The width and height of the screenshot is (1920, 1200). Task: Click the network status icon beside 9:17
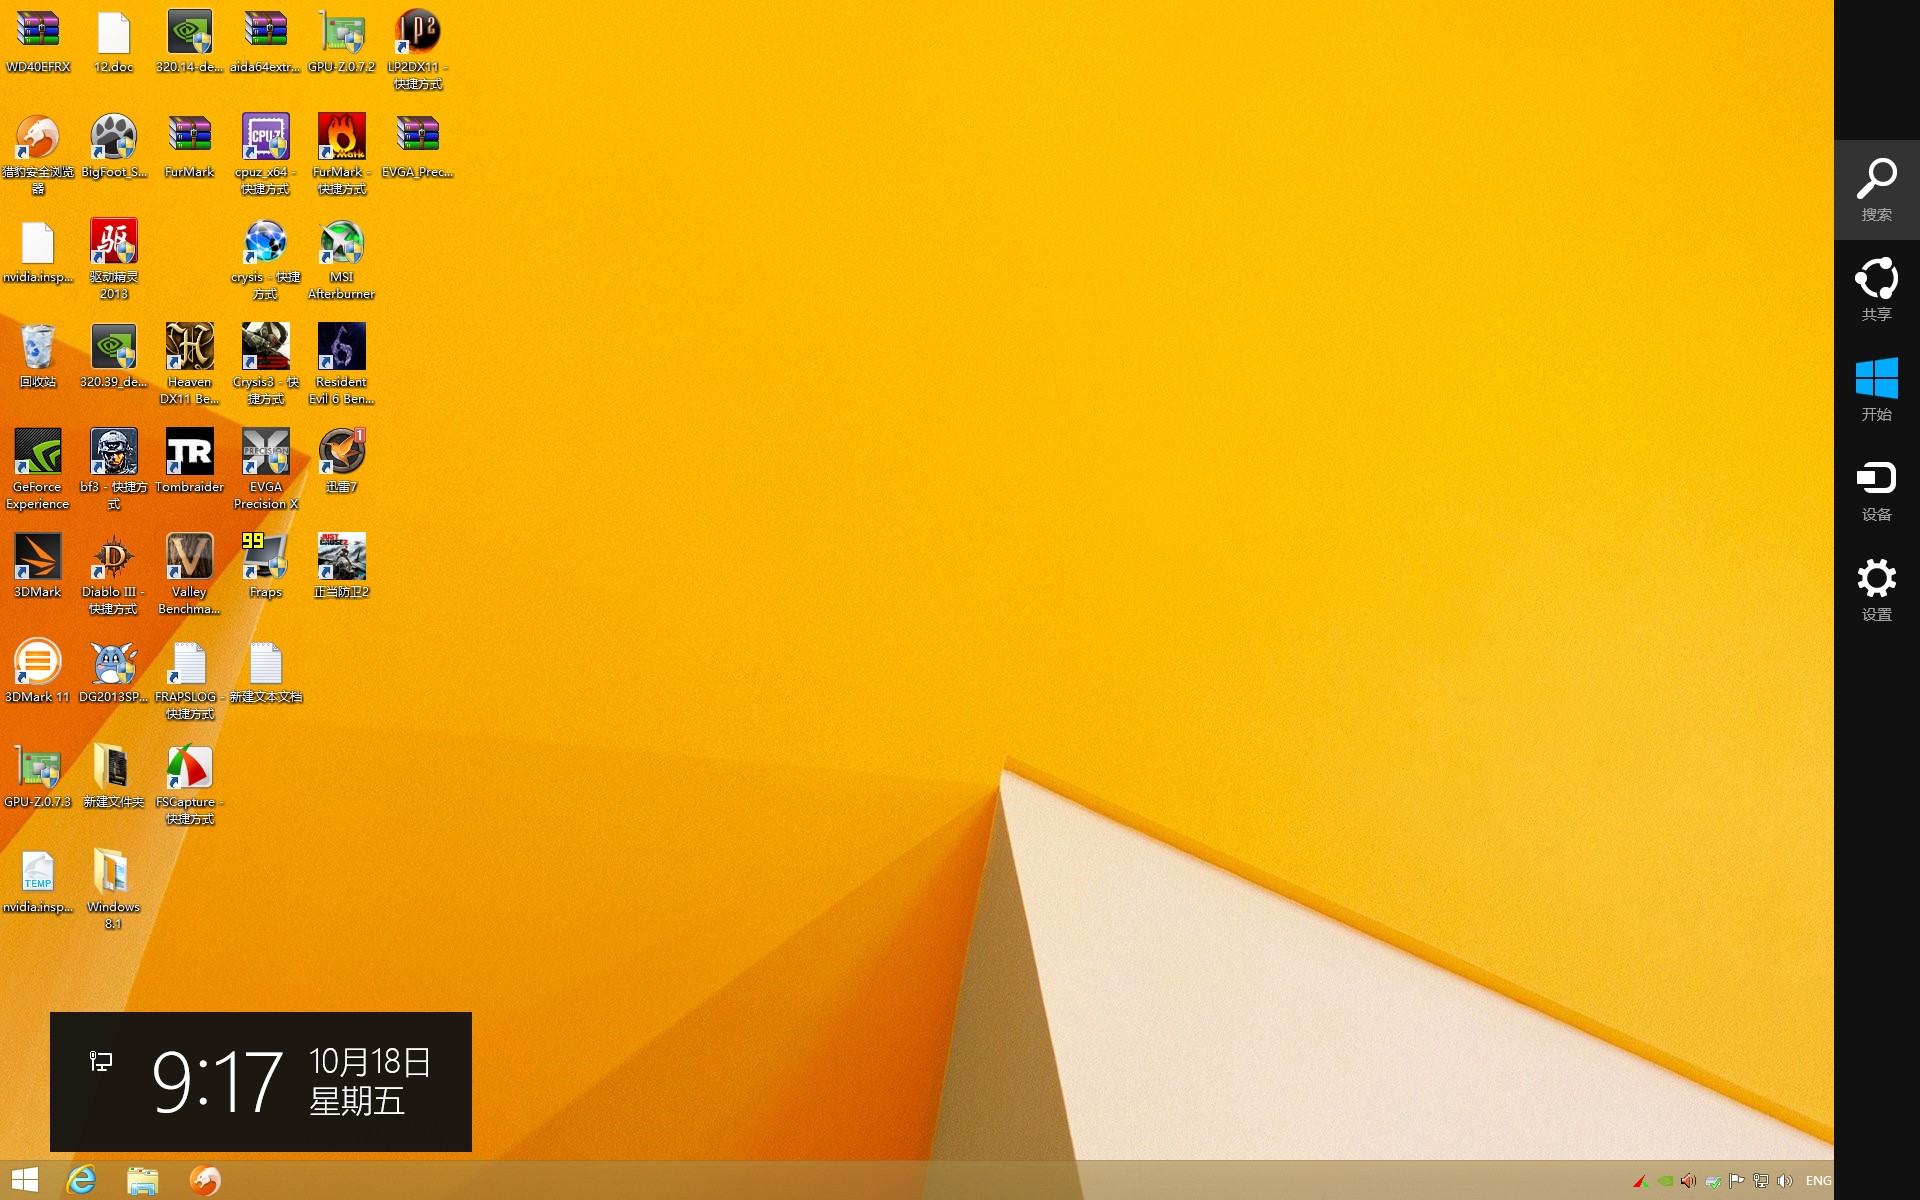coord(101,1061)
